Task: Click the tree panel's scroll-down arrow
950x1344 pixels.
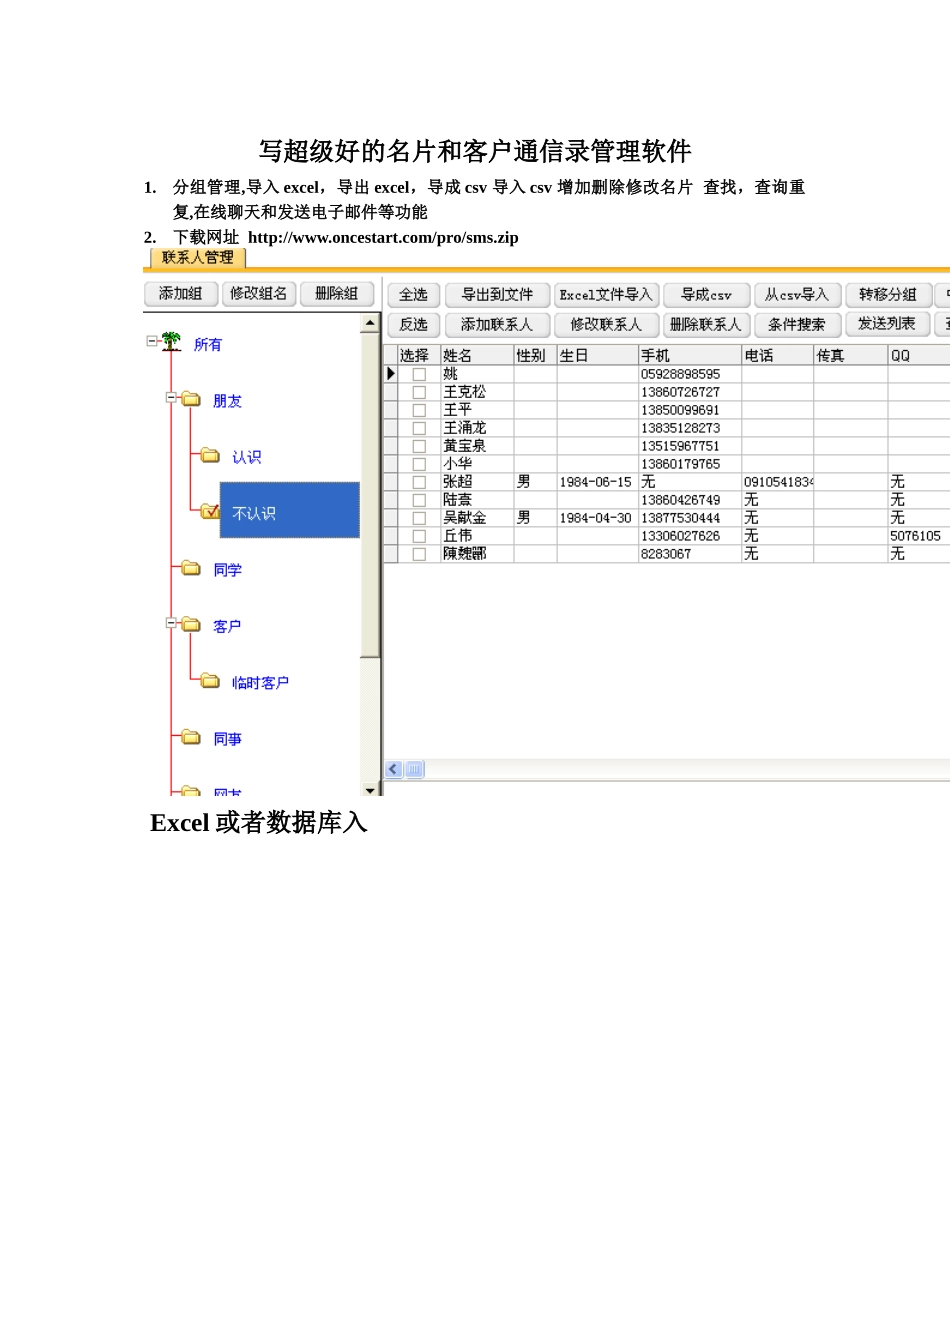Action: 370,790
